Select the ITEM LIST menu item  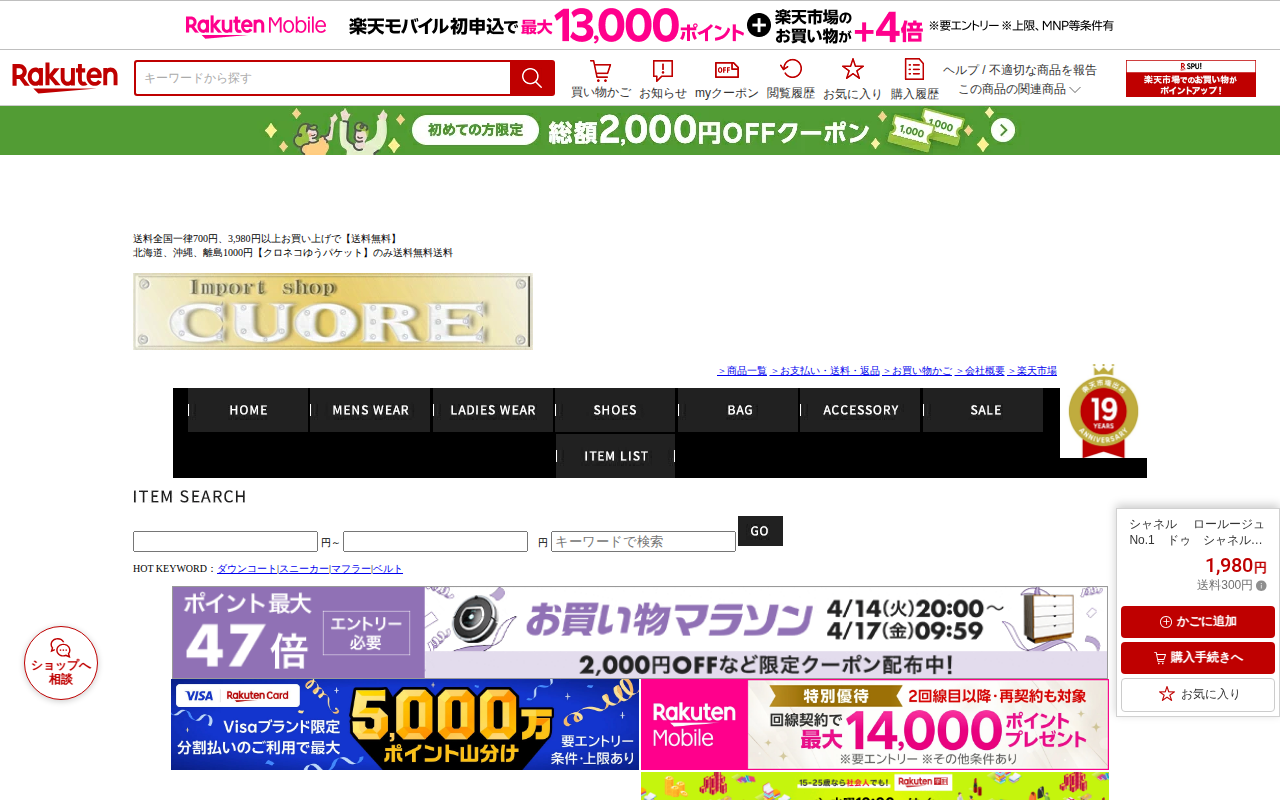(x=616, y=456)
